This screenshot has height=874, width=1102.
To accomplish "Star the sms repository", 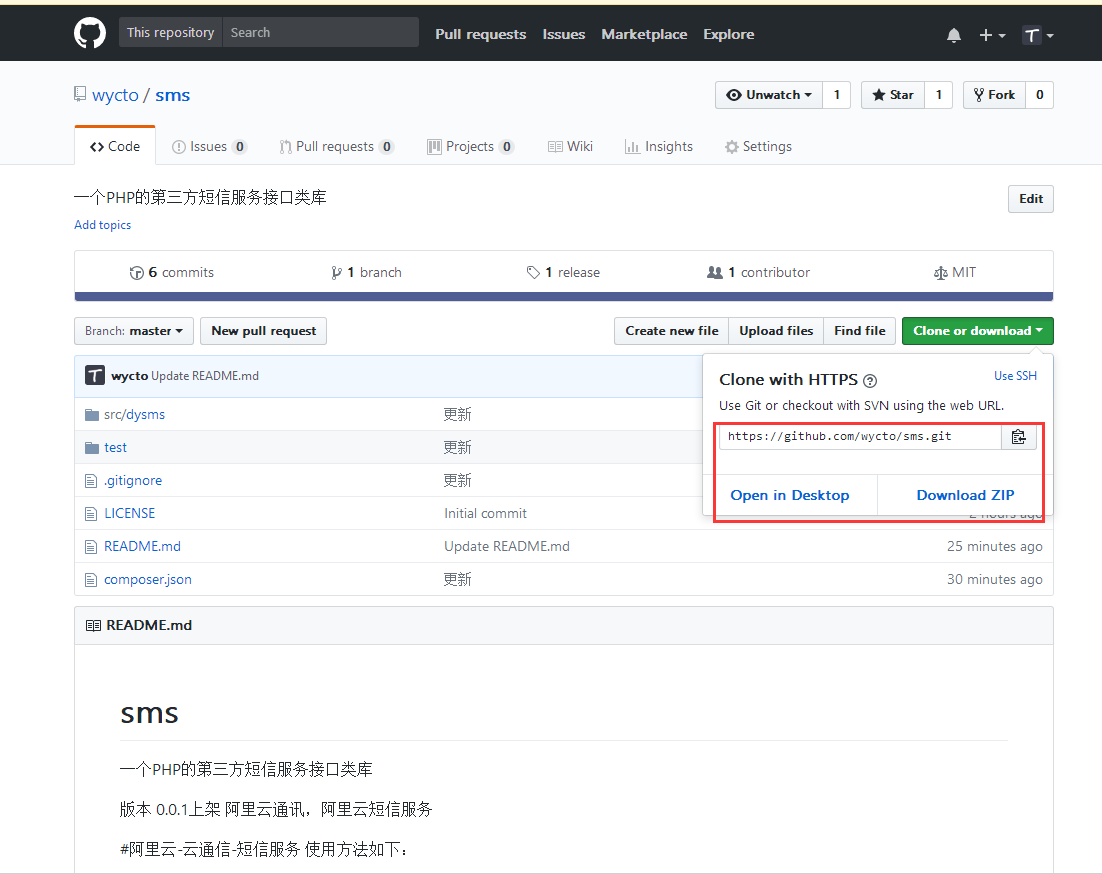I will 893,95.
